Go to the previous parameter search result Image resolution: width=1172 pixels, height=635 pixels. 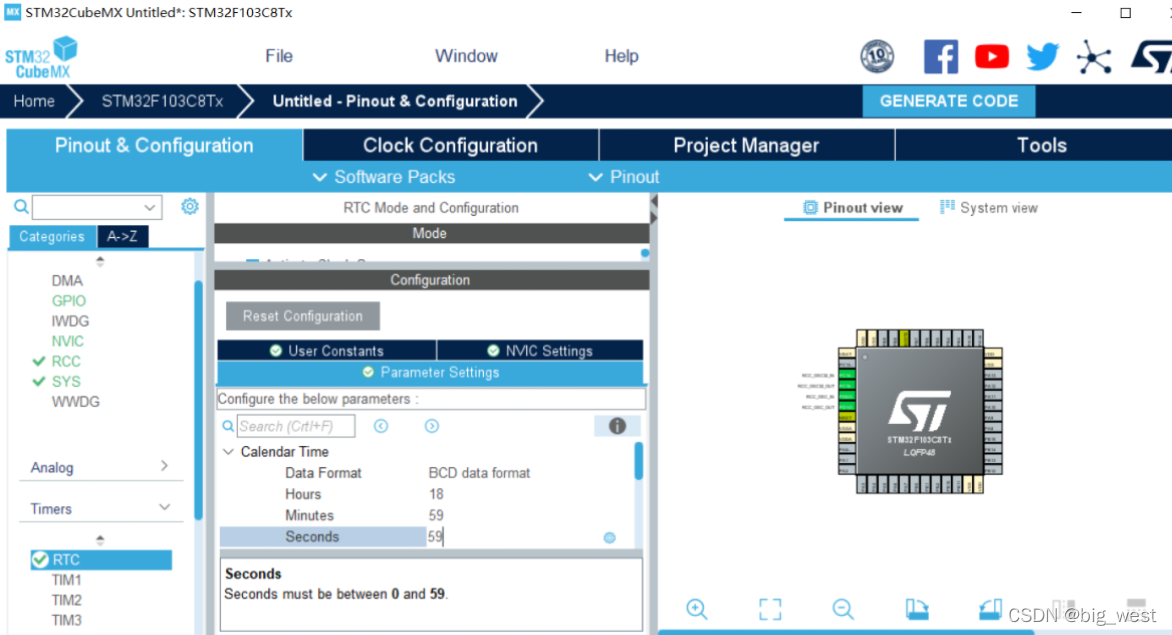pyautogui.click(x=380, y=426)
